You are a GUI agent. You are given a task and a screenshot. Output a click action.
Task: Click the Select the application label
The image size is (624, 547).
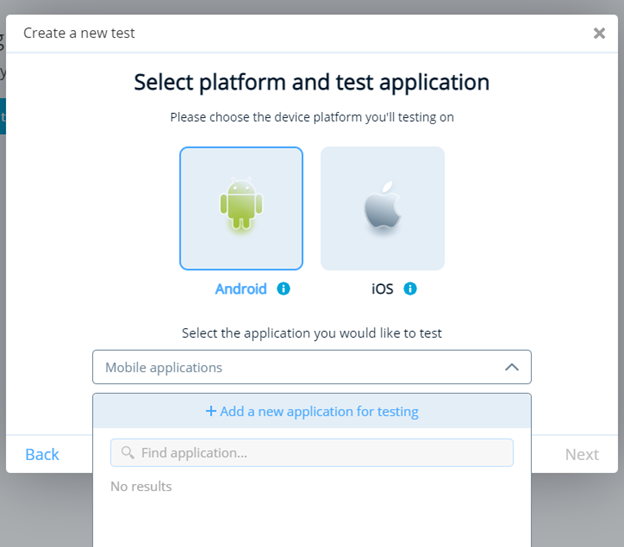click(x=312, y=333)
